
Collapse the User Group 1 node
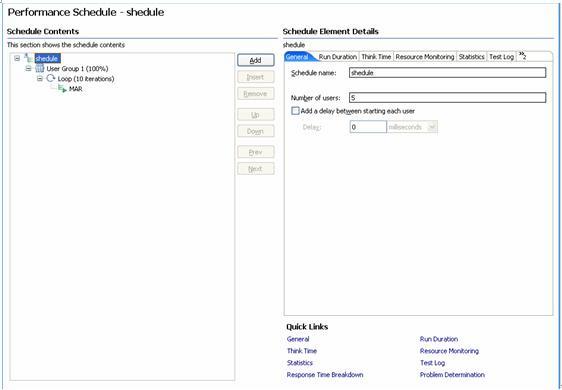[28, 68]
